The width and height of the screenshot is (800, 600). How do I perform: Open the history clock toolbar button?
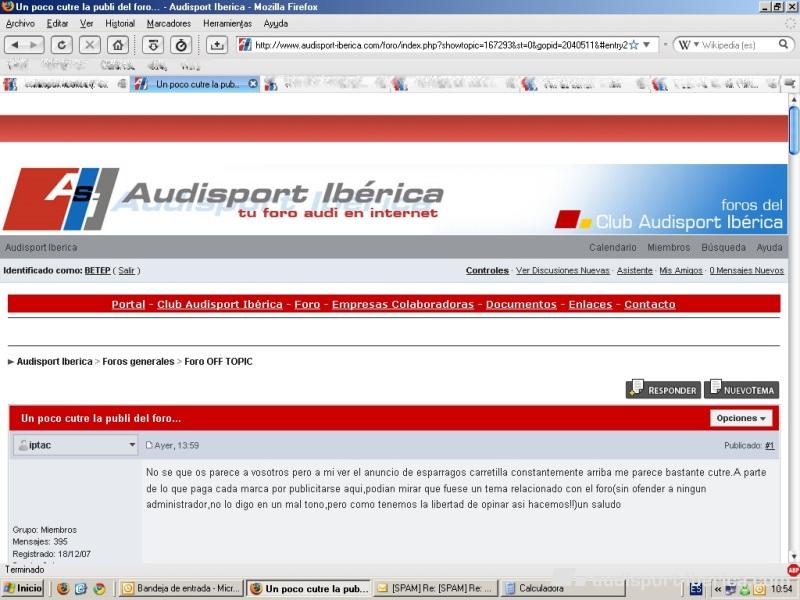pyautogui.click(x=181, y=45)
